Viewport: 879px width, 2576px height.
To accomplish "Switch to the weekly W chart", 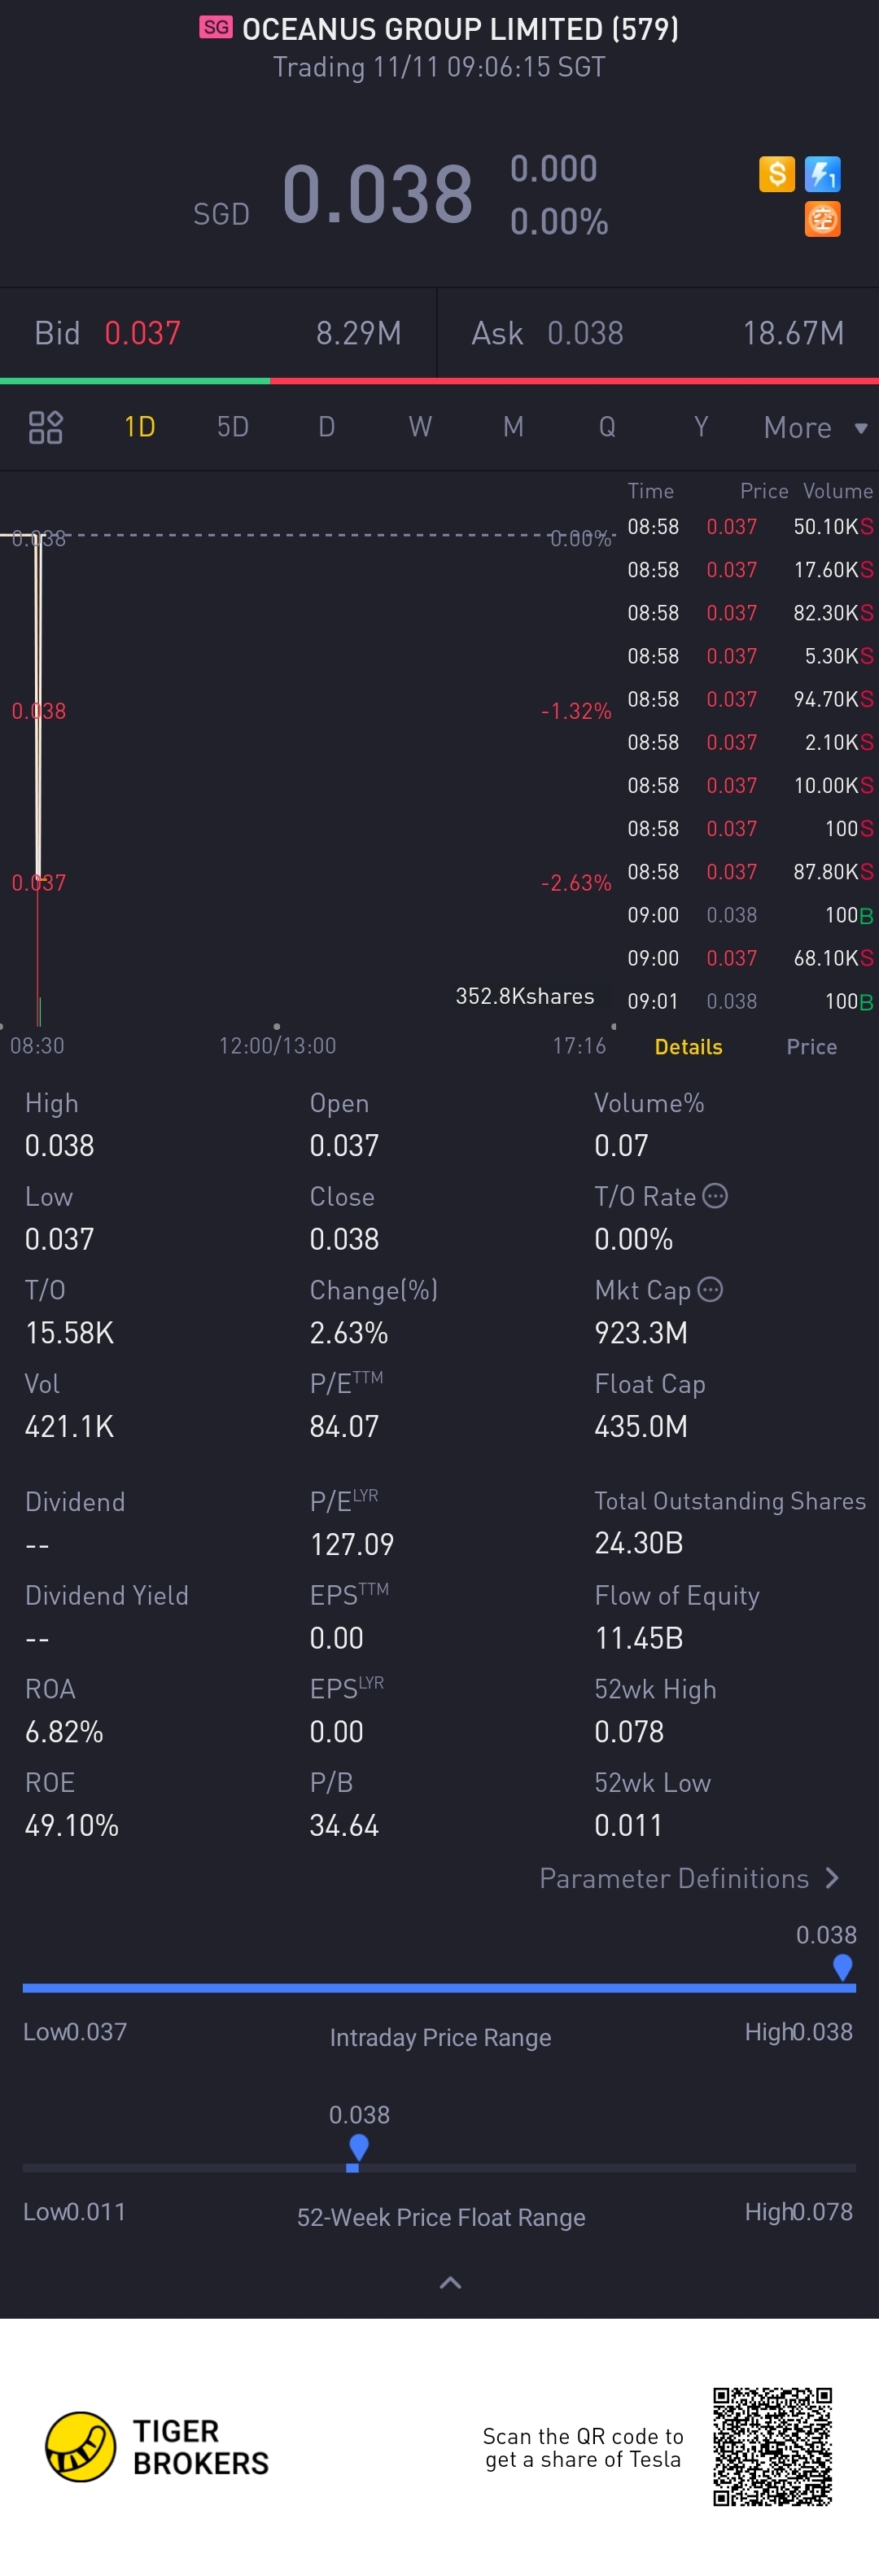I will click(420, 427).
